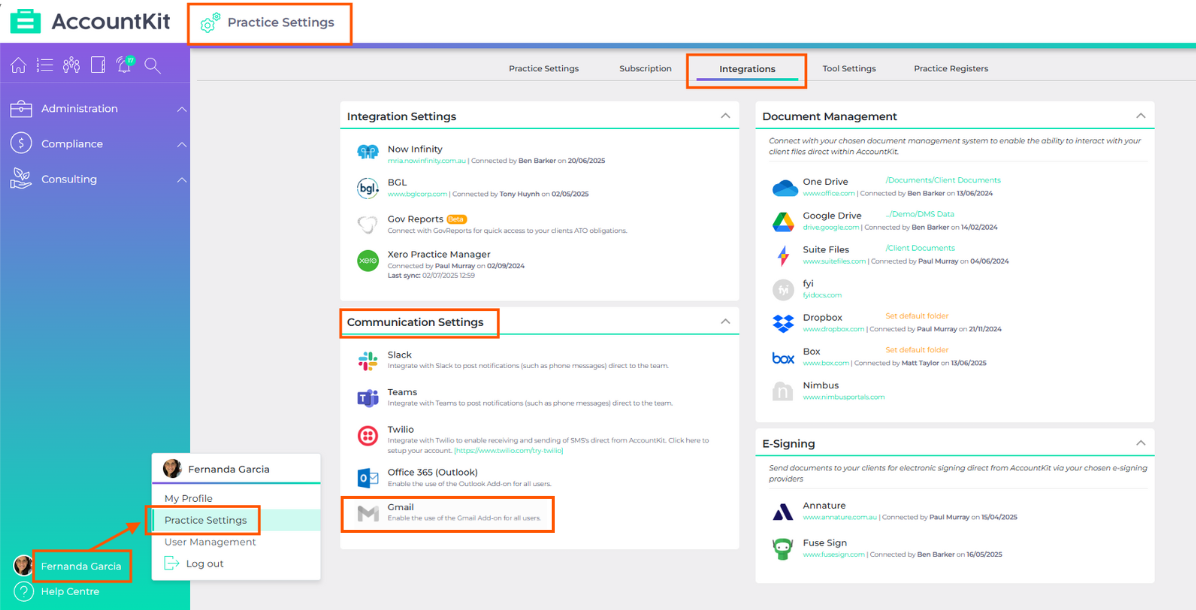This screenshot has height=610, width=1196.
Task: Click the Compliance dollar icon
Action: (x=21, y=143)
